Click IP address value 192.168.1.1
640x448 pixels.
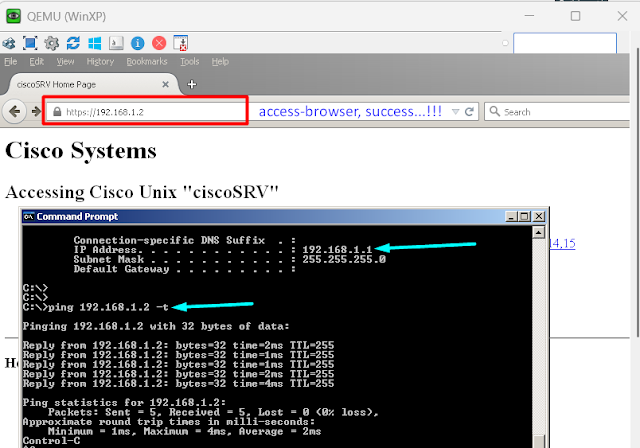337,250
